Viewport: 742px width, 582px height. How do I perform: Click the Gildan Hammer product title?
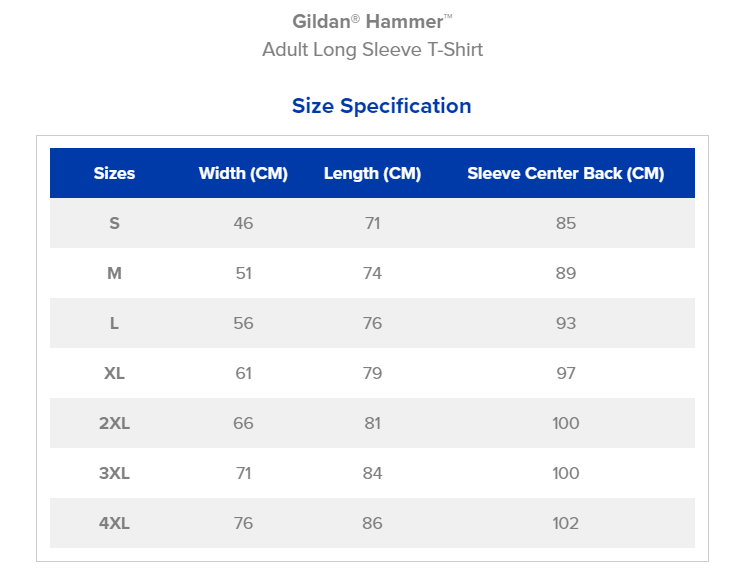(372, 22)
